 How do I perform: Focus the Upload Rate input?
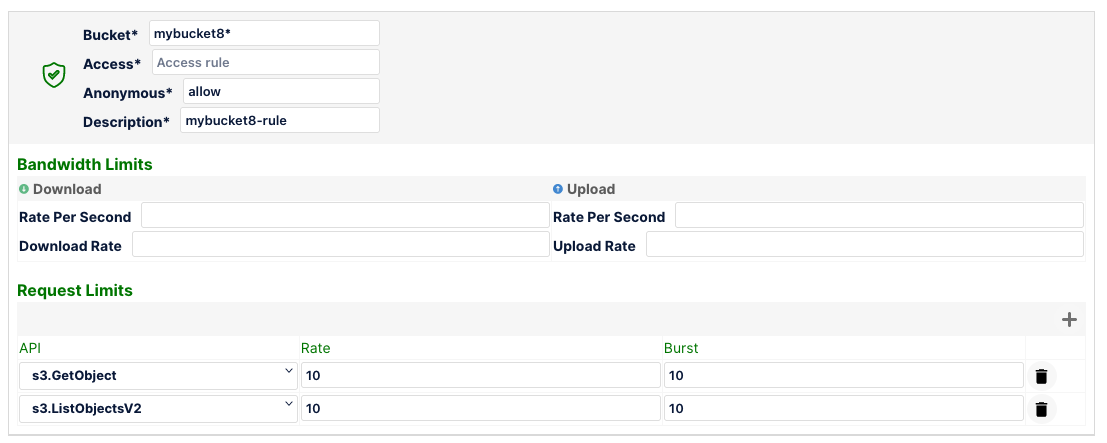tap(864, 245)
